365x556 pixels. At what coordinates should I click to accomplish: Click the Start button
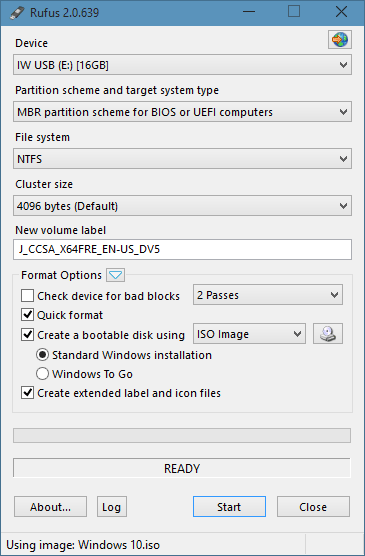coord(229,507)
